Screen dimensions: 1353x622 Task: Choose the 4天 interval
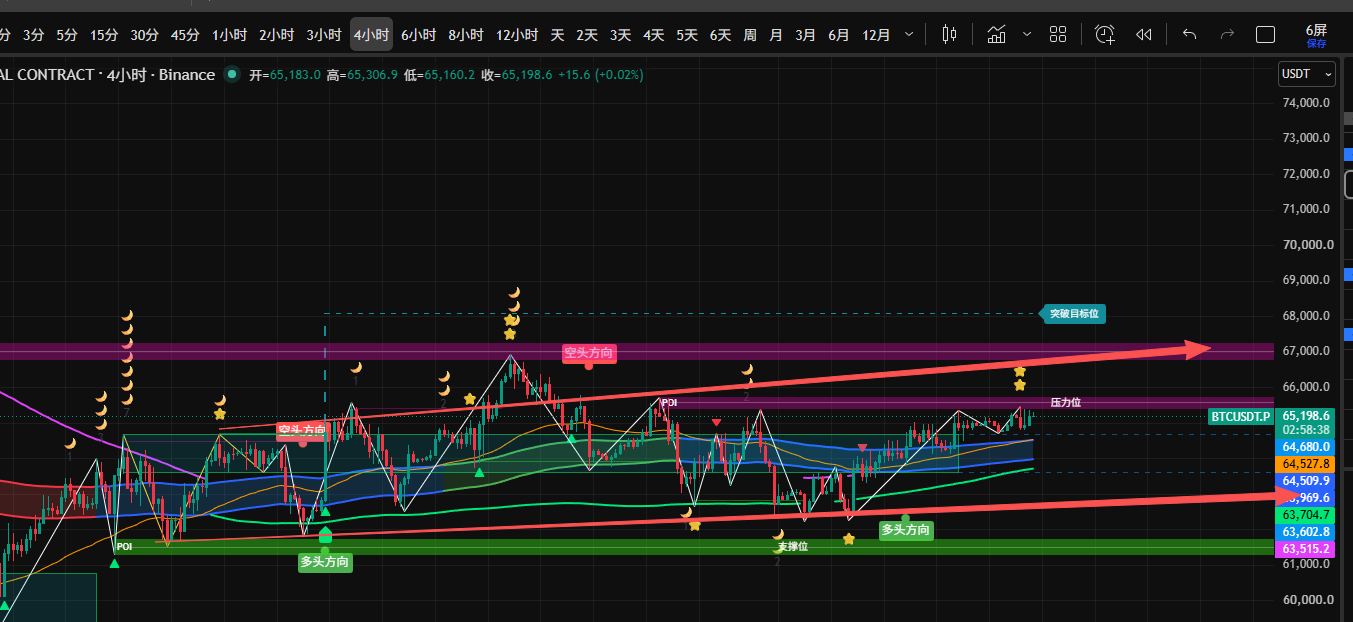click(653, 34)
